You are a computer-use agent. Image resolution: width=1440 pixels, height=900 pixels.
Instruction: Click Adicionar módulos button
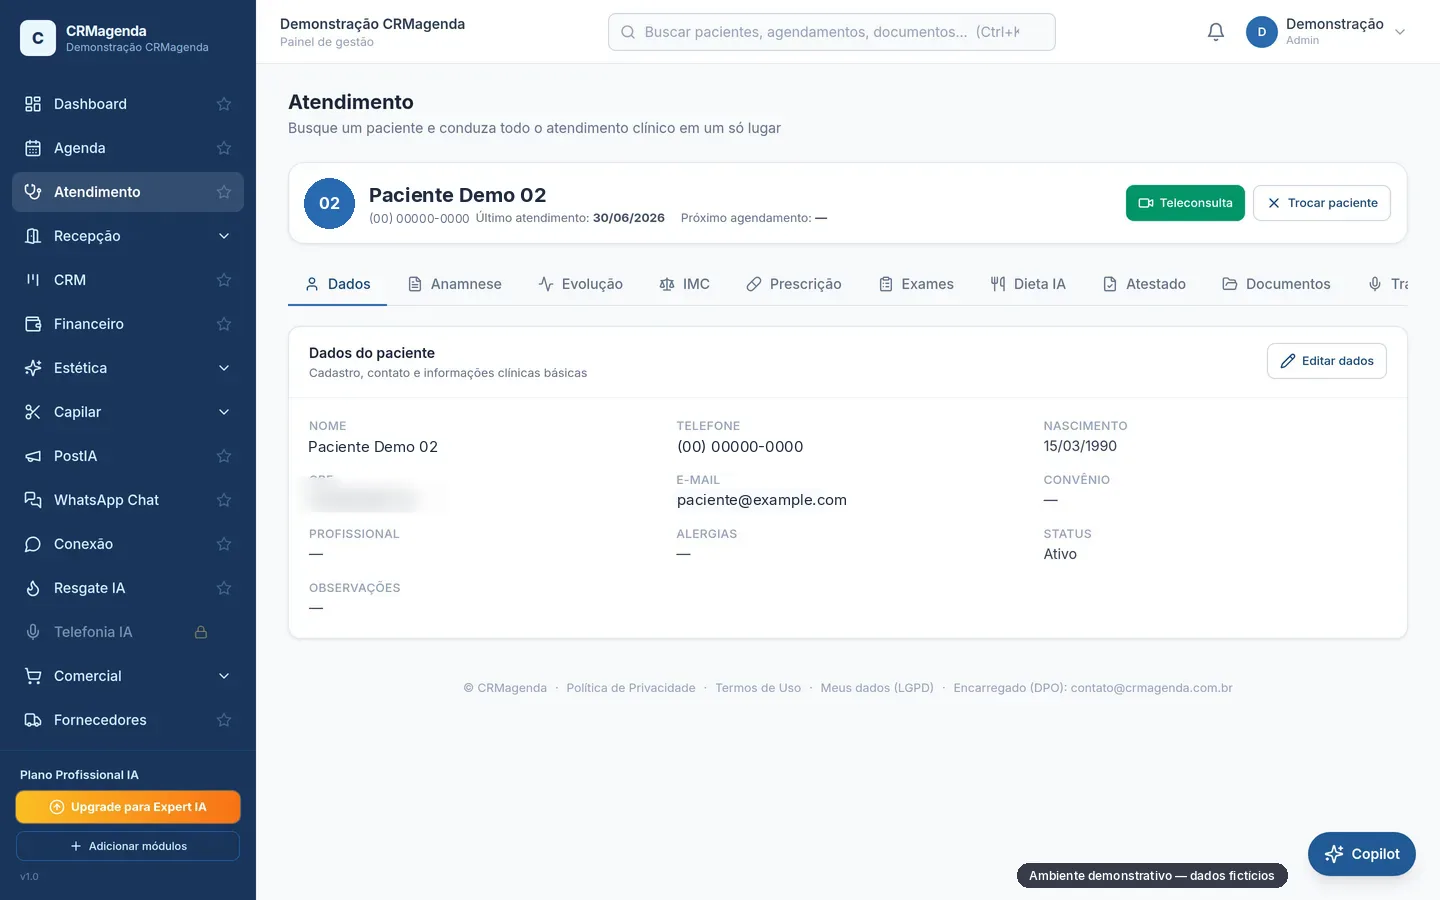[128, 846]
